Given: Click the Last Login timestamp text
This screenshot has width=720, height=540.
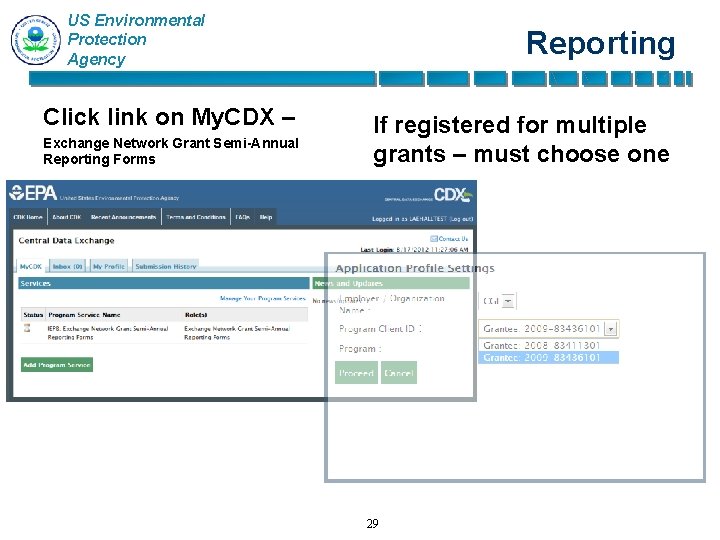Looking at the screenshot, I should [x=414, y=250].
